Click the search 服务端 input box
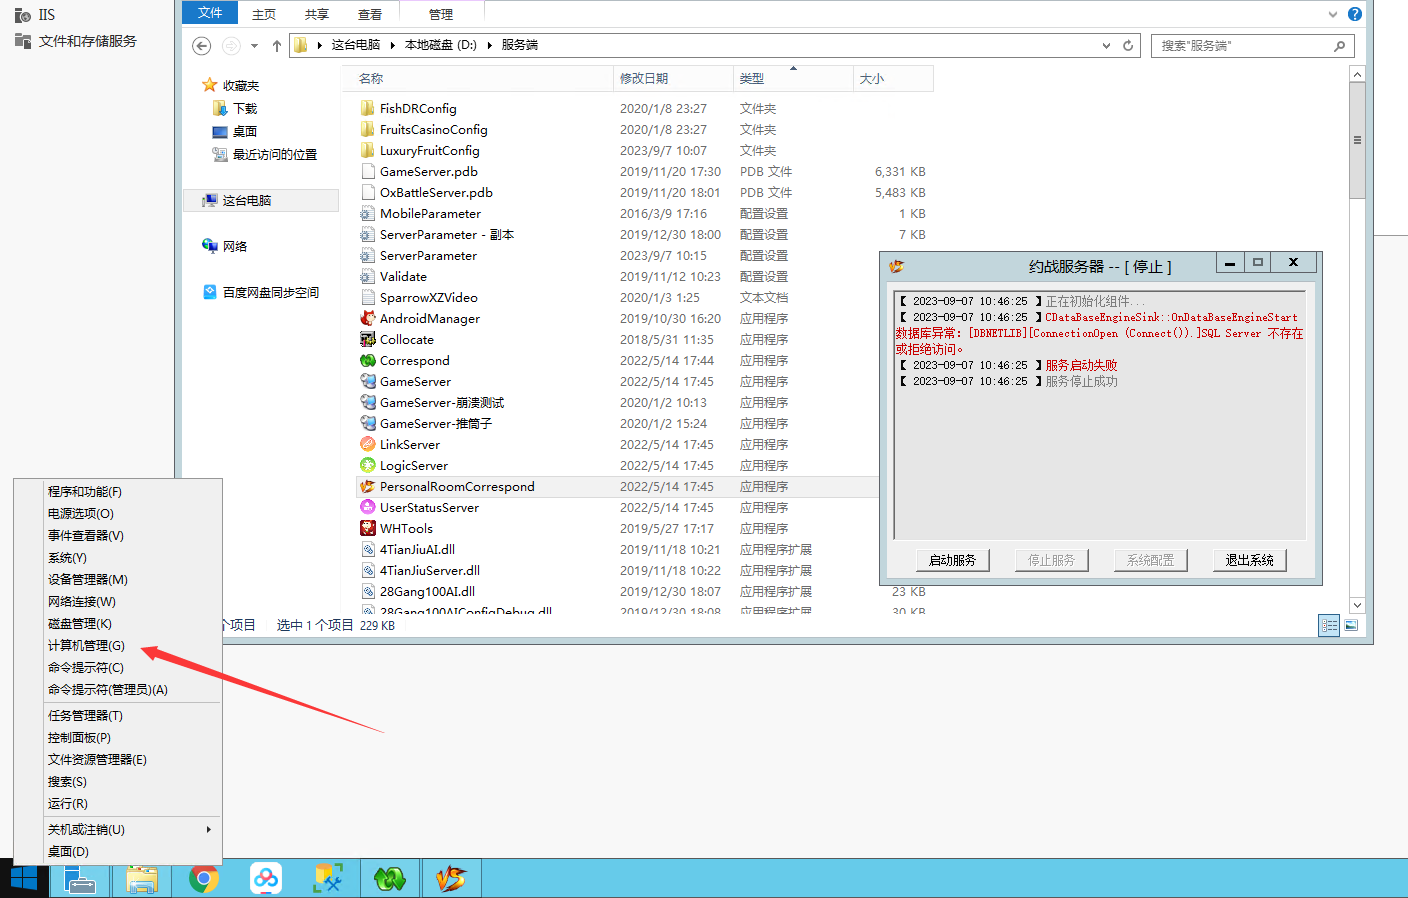The height and width of the screenshot is (898, 1408). (x=1243, y=45)
